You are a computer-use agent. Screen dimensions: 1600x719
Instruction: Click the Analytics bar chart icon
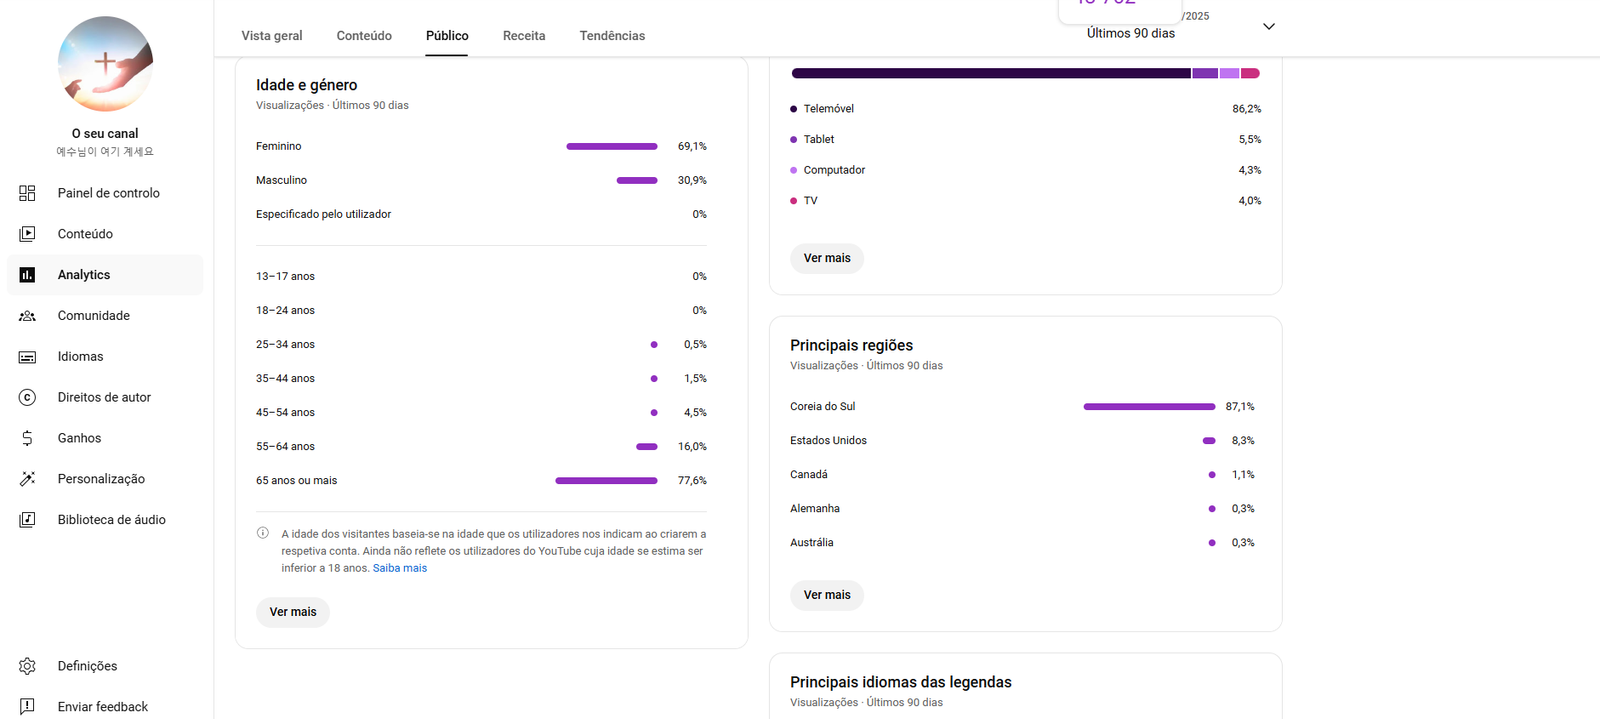coord(27,275)
